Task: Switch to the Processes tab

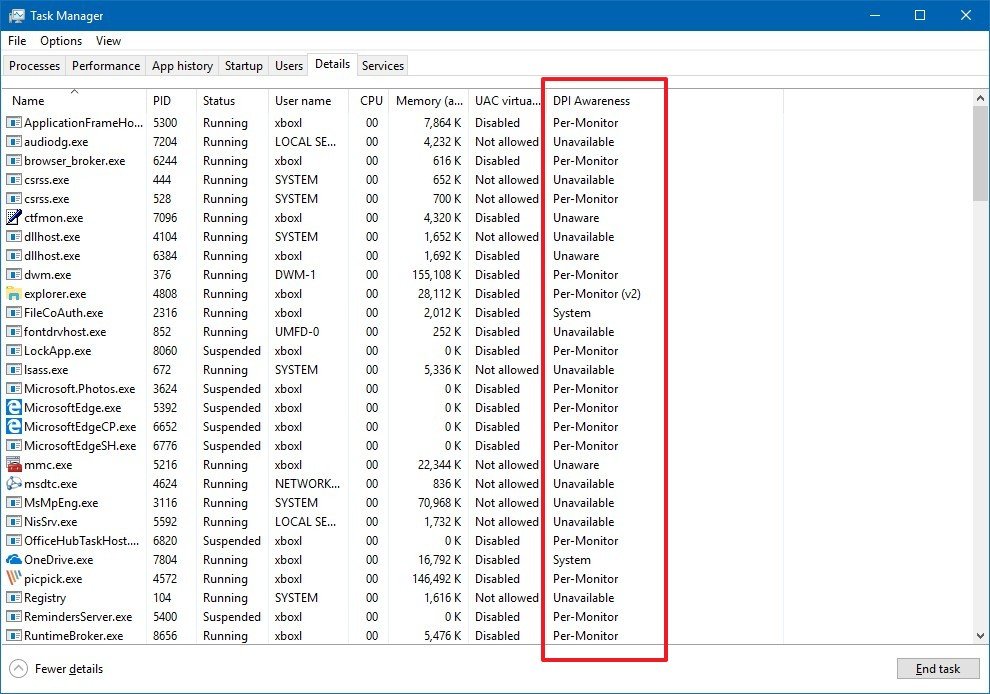Action: click(x=34, y=66)
